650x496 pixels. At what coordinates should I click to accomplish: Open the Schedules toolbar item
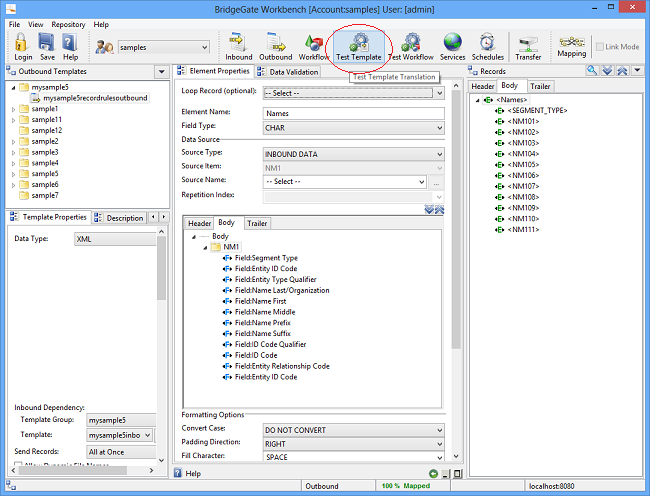[x=488, y=46]
